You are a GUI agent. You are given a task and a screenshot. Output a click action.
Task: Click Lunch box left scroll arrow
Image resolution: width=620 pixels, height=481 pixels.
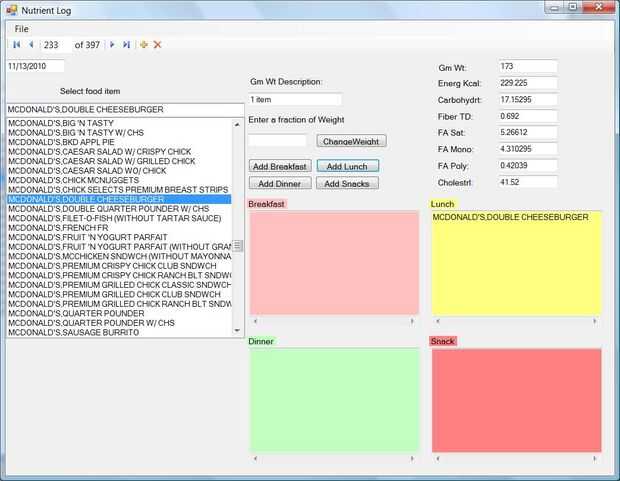pyautogui.click(x=438, y=321)
